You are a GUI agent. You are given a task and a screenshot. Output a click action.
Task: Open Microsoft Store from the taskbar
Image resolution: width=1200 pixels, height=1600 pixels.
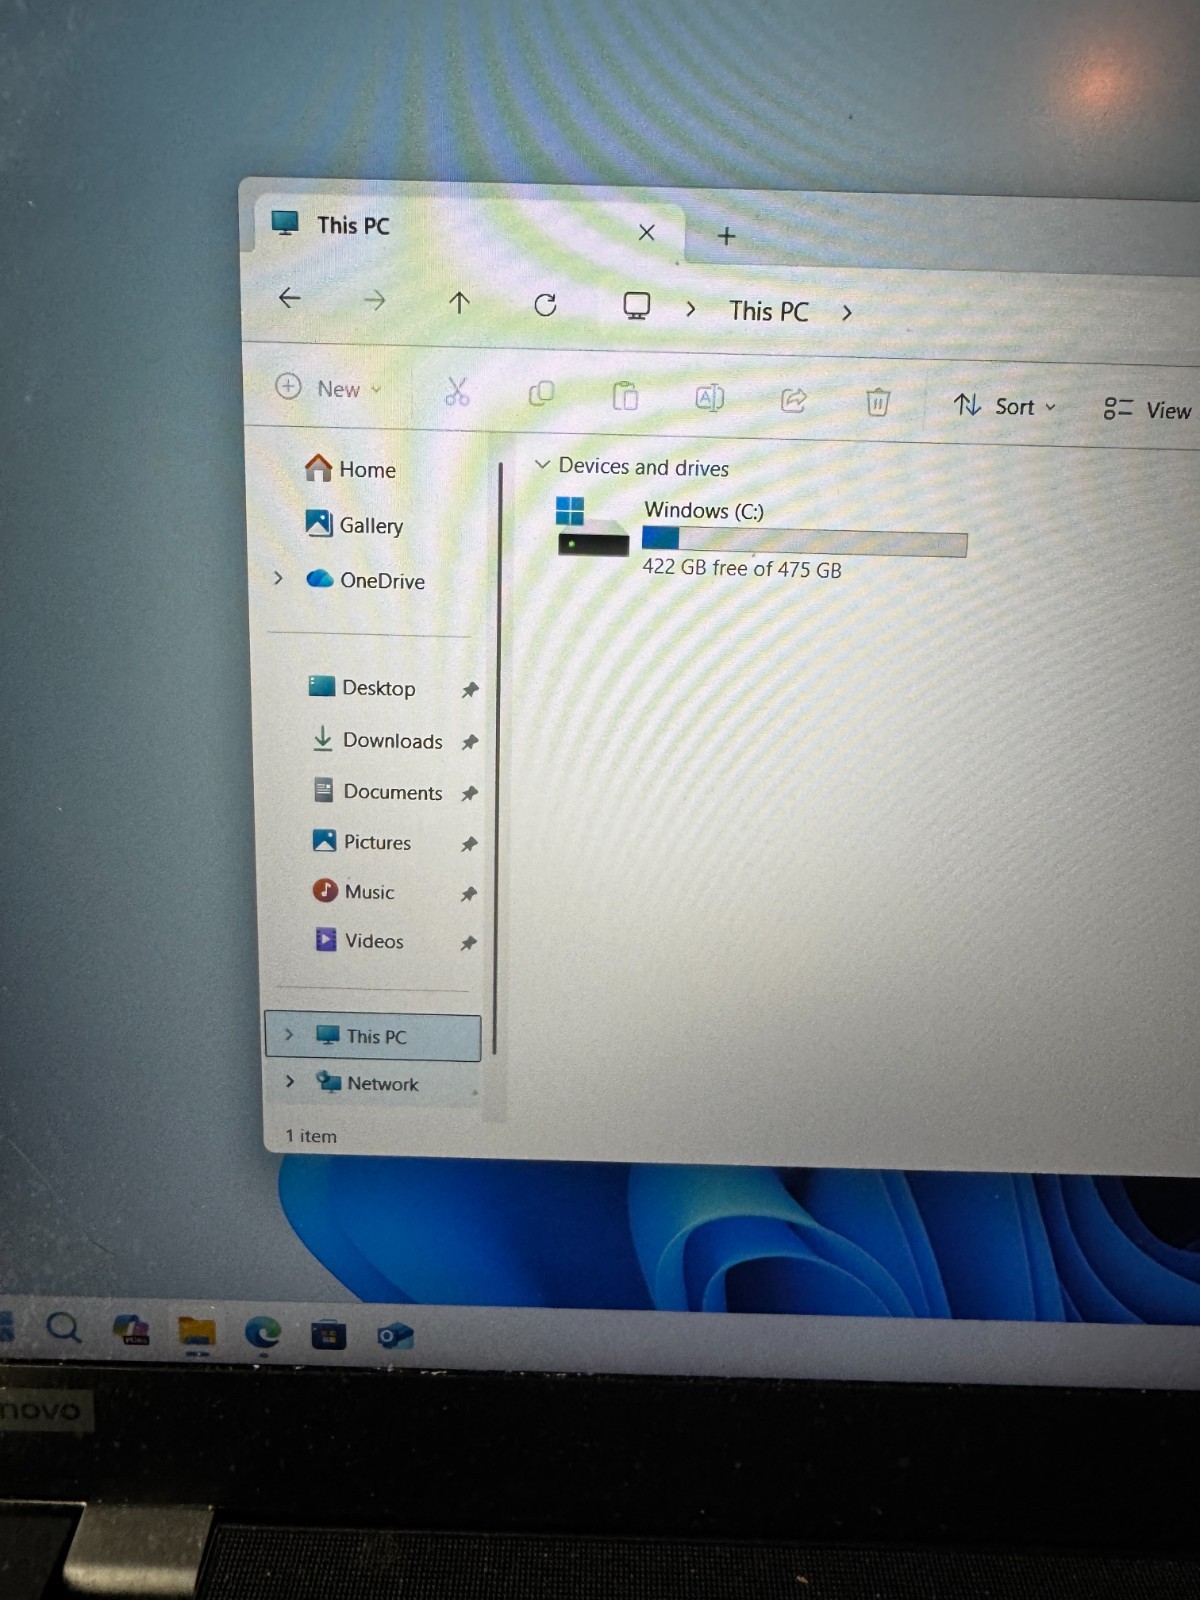click(x=328, y=1335)
